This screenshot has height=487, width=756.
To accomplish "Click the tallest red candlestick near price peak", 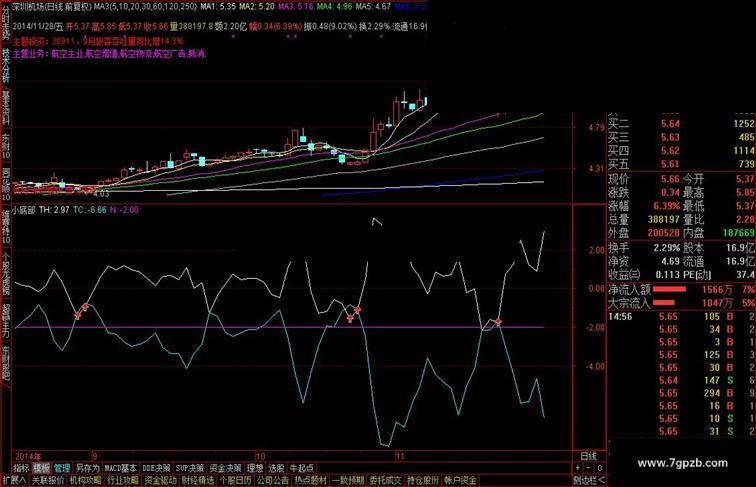I will (x=396, y=112).
